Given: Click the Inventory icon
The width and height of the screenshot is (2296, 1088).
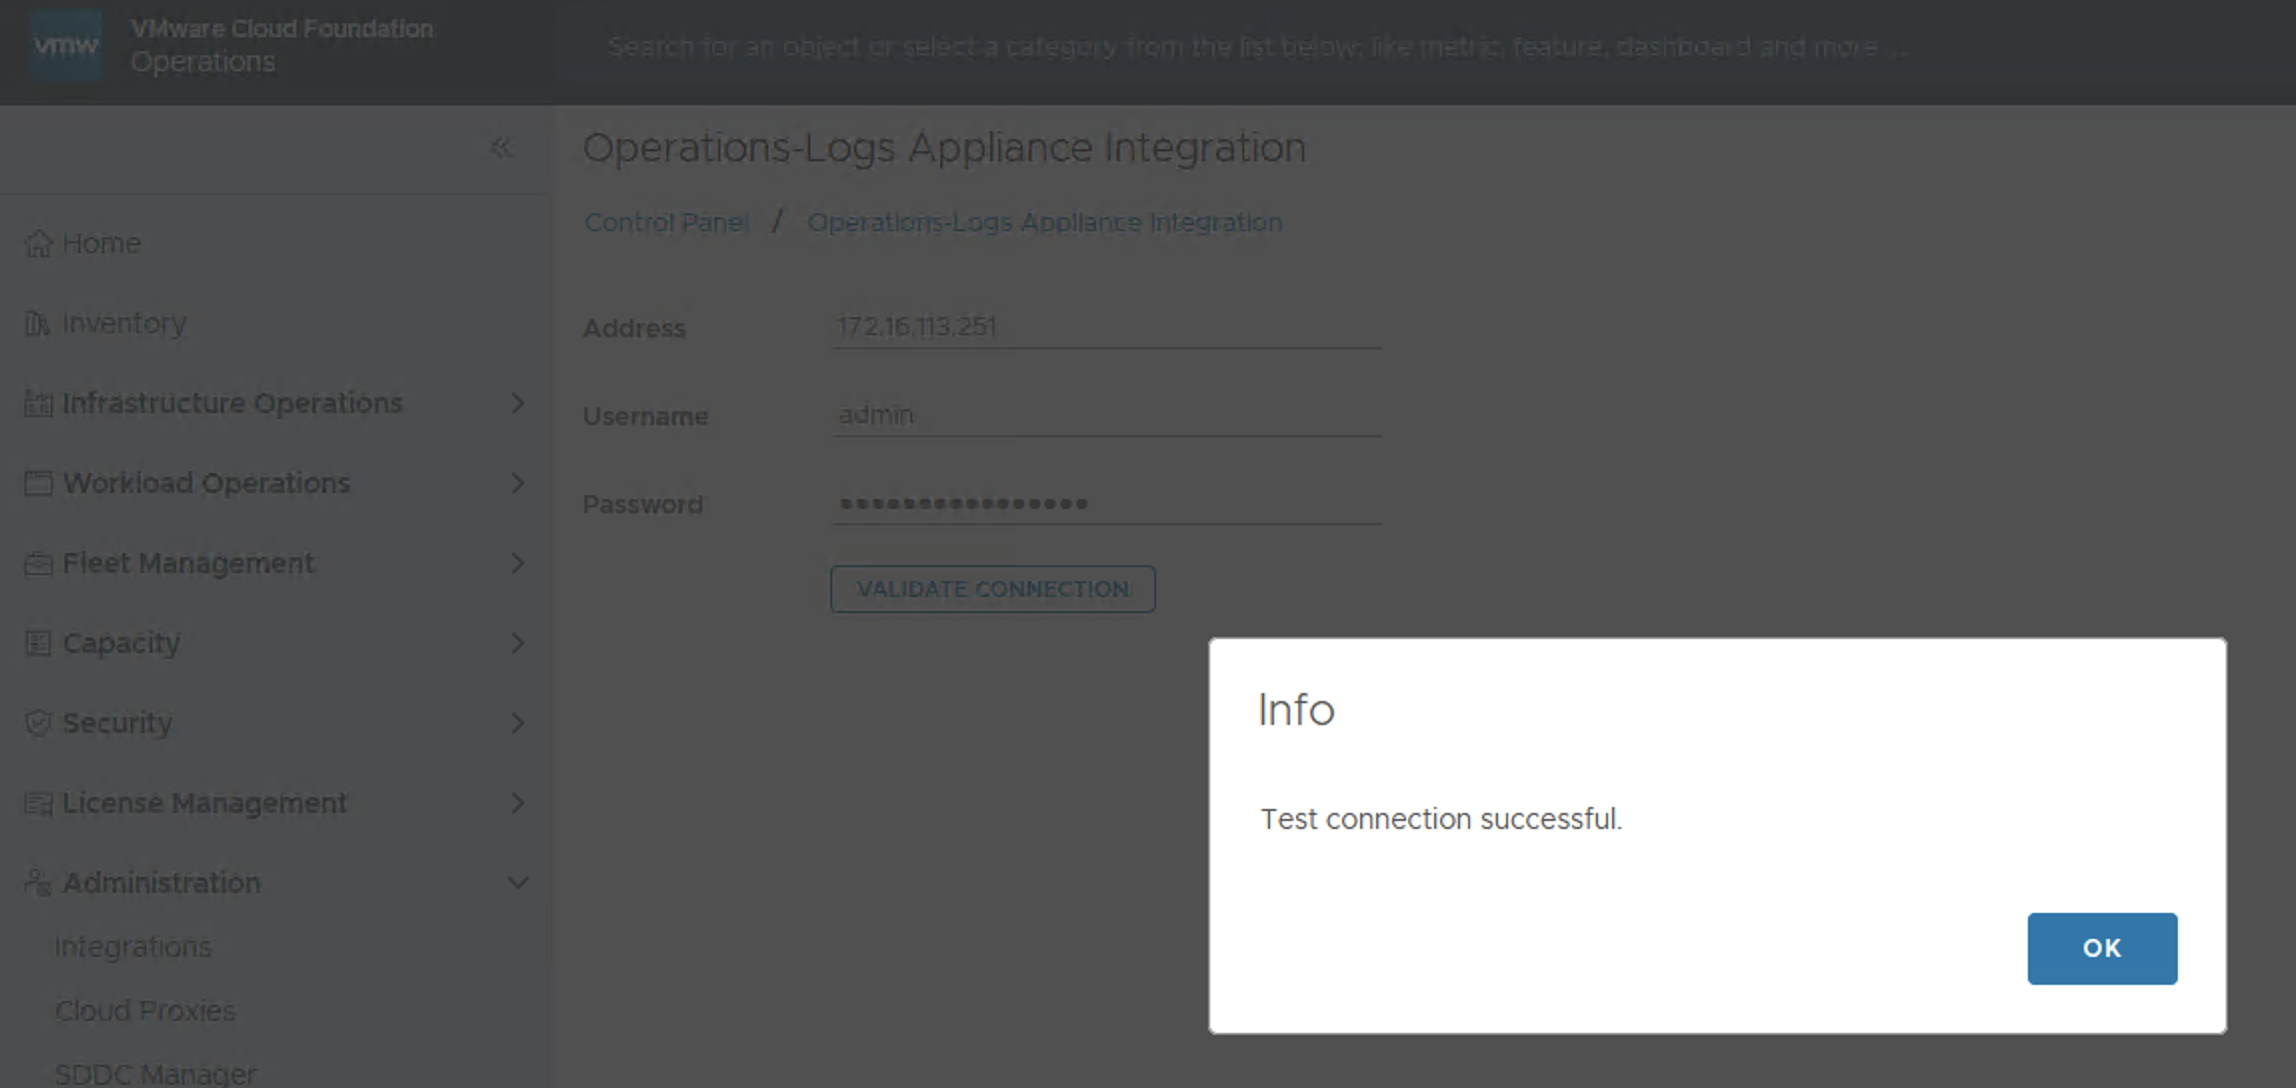Looking at the screenshot, I should 38,323.
